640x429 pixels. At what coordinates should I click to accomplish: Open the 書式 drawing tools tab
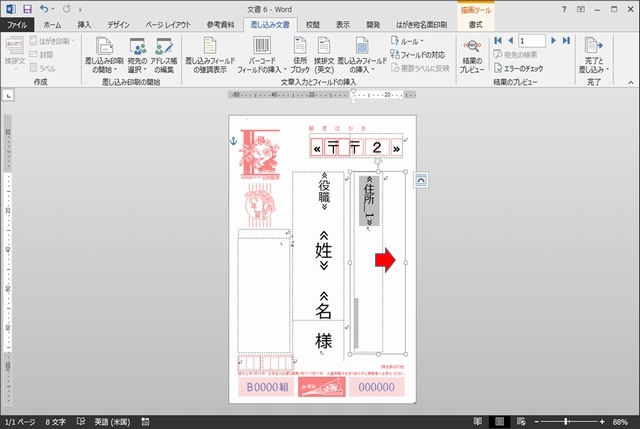click(x=476, y=25)
